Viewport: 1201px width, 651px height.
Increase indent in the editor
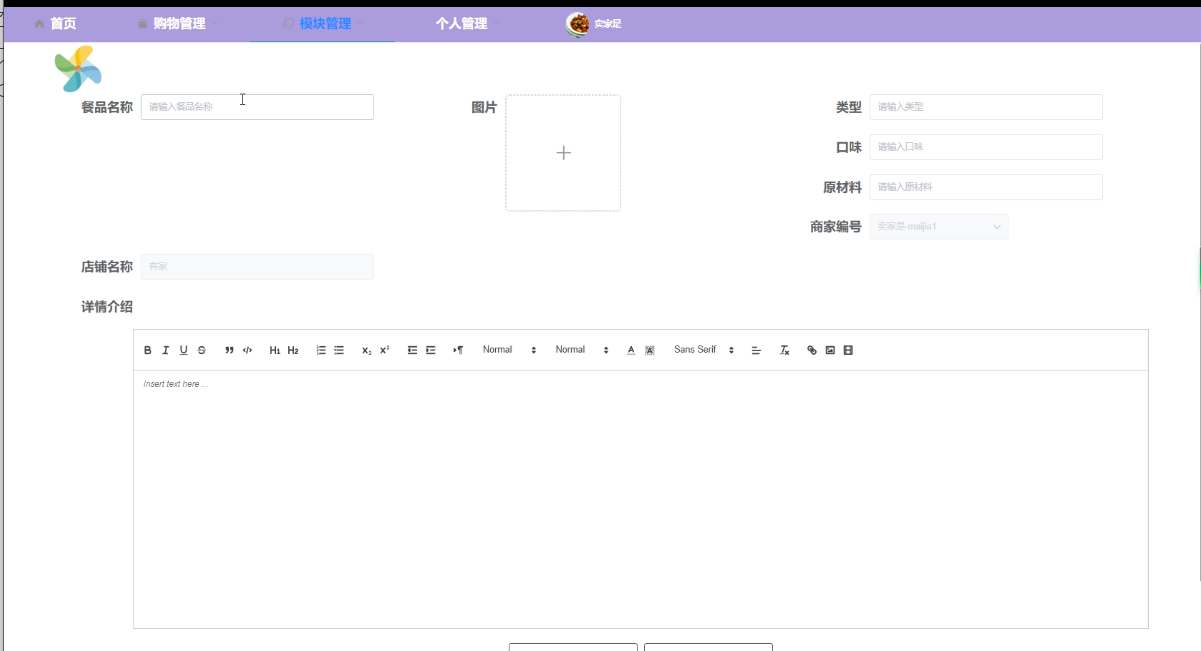tap(431, 350)
